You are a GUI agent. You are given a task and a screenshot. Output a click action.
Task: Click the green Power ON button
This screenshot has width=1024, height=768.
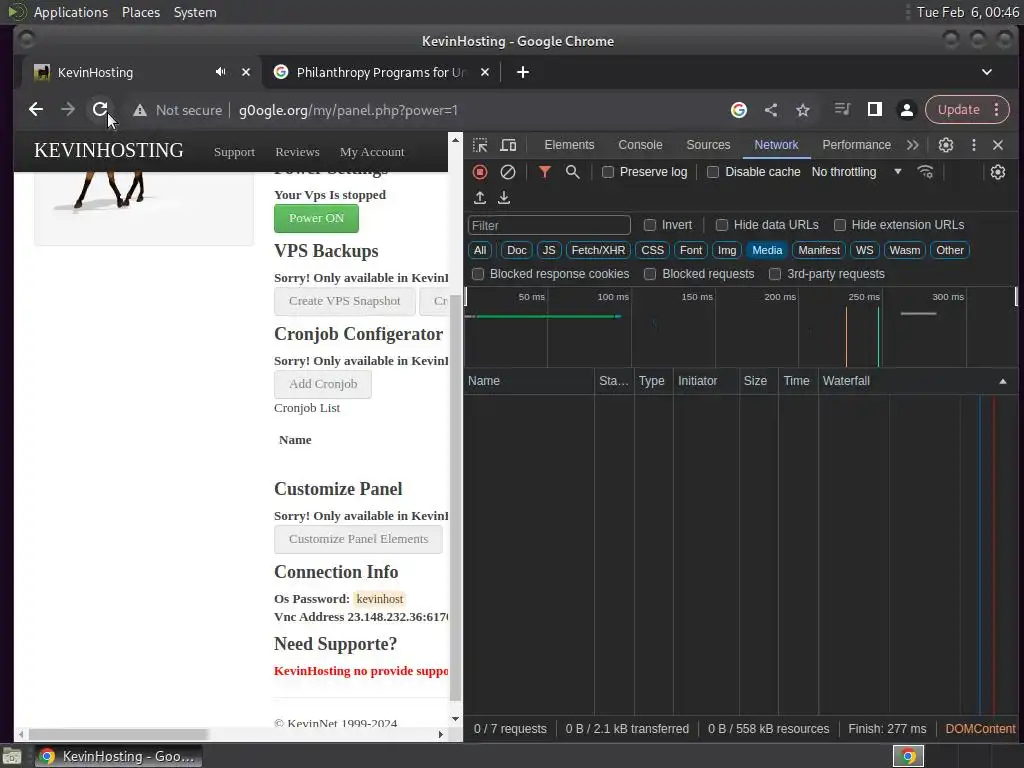tap(316, 218)
